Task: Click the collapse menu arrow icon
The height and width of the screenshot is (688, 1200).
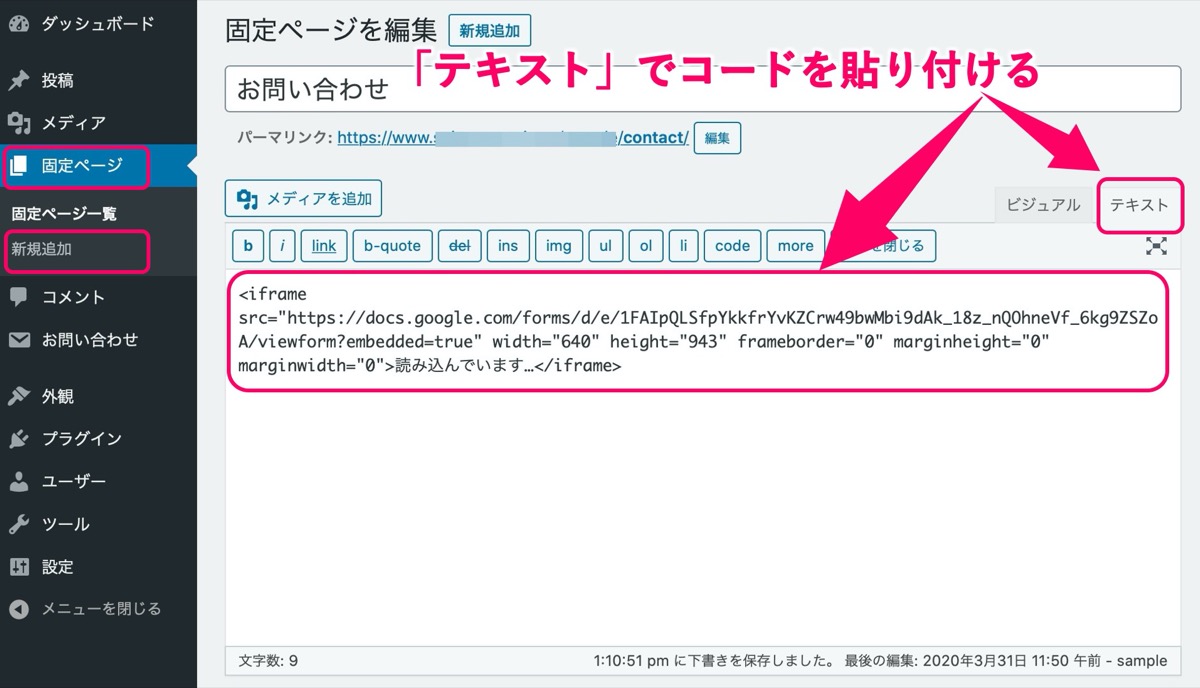Action: (19, 609)
